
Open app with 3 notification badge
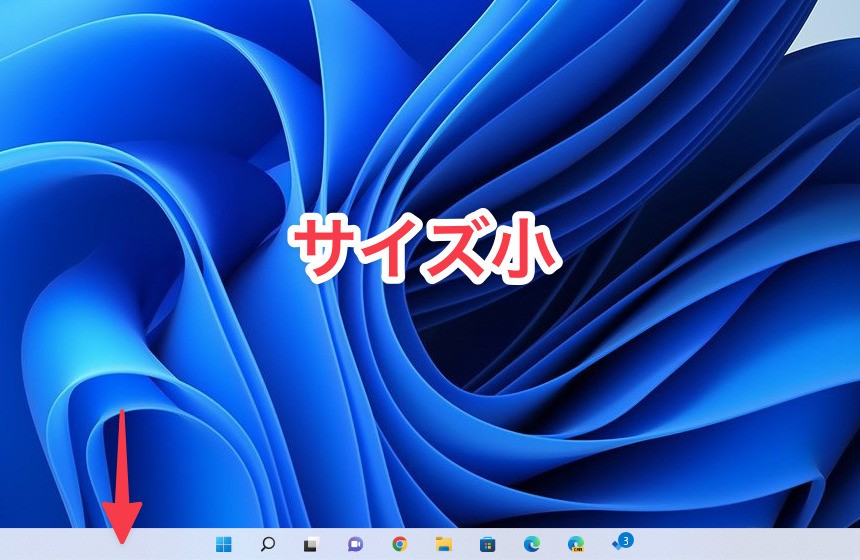(x=623, y=542)
